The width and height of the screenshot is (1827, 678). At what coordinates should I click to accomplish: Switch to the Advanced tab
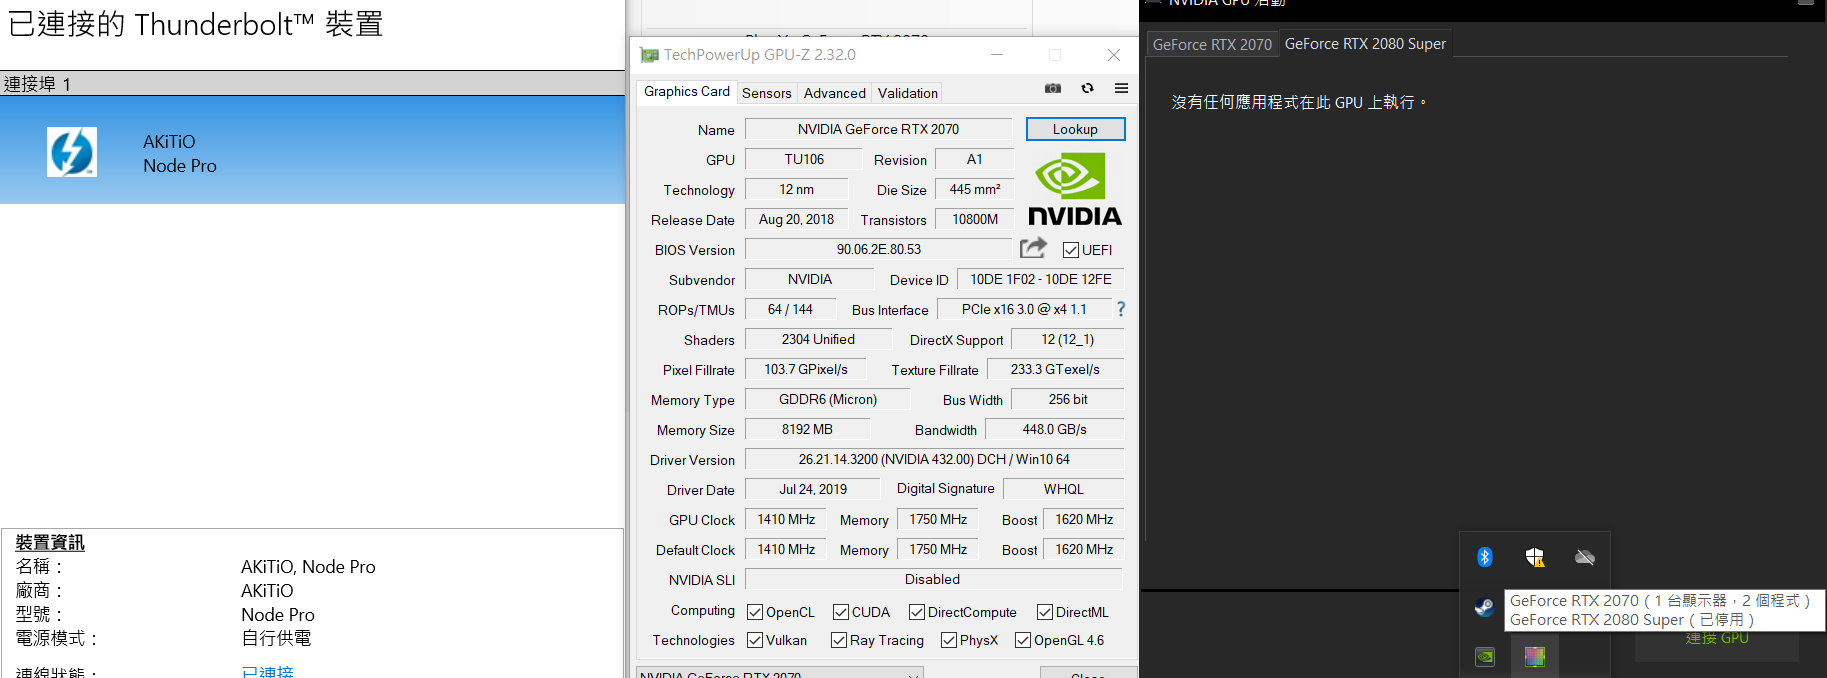[x=835, y=93]
